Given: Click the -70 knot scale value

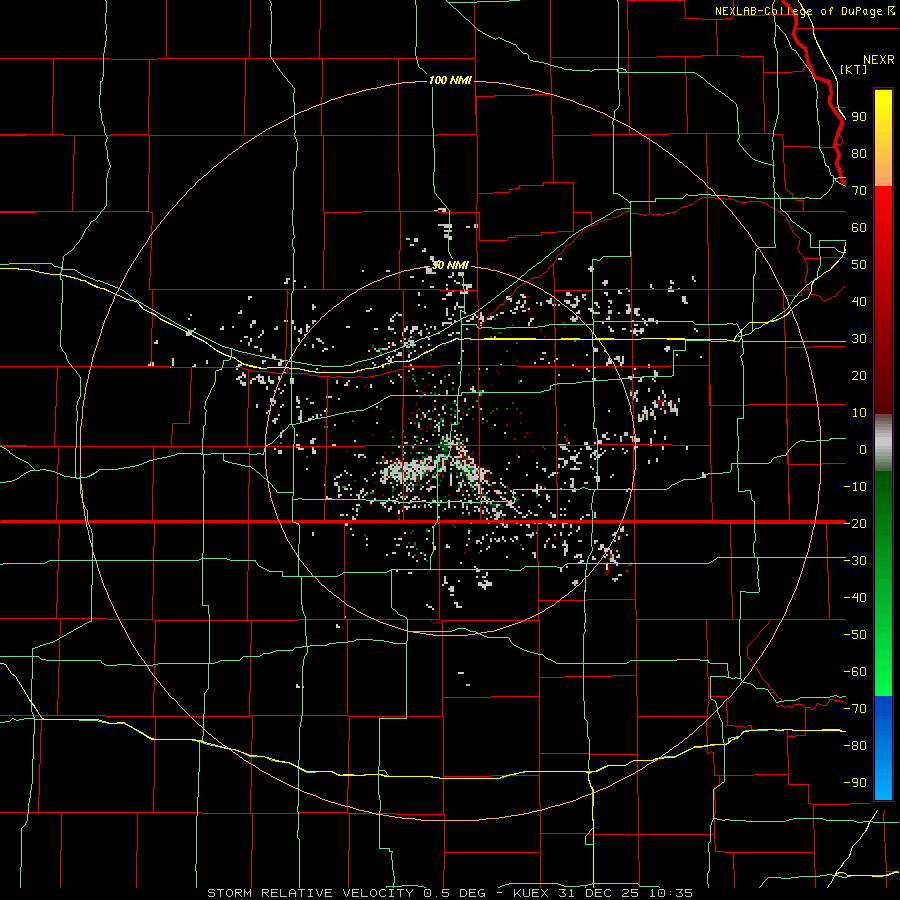Looking at the screenshot, I should click(855, 709).
